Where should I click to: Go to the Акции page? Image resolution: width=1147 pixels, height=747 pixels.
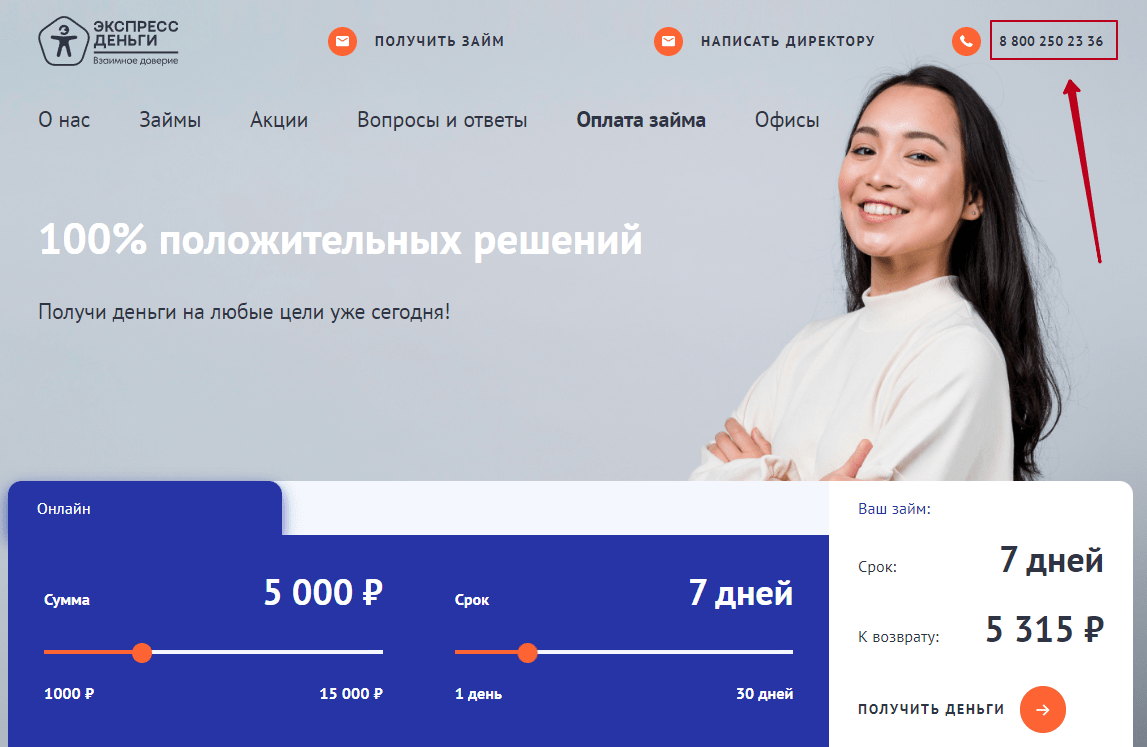[x=279, y=120]
